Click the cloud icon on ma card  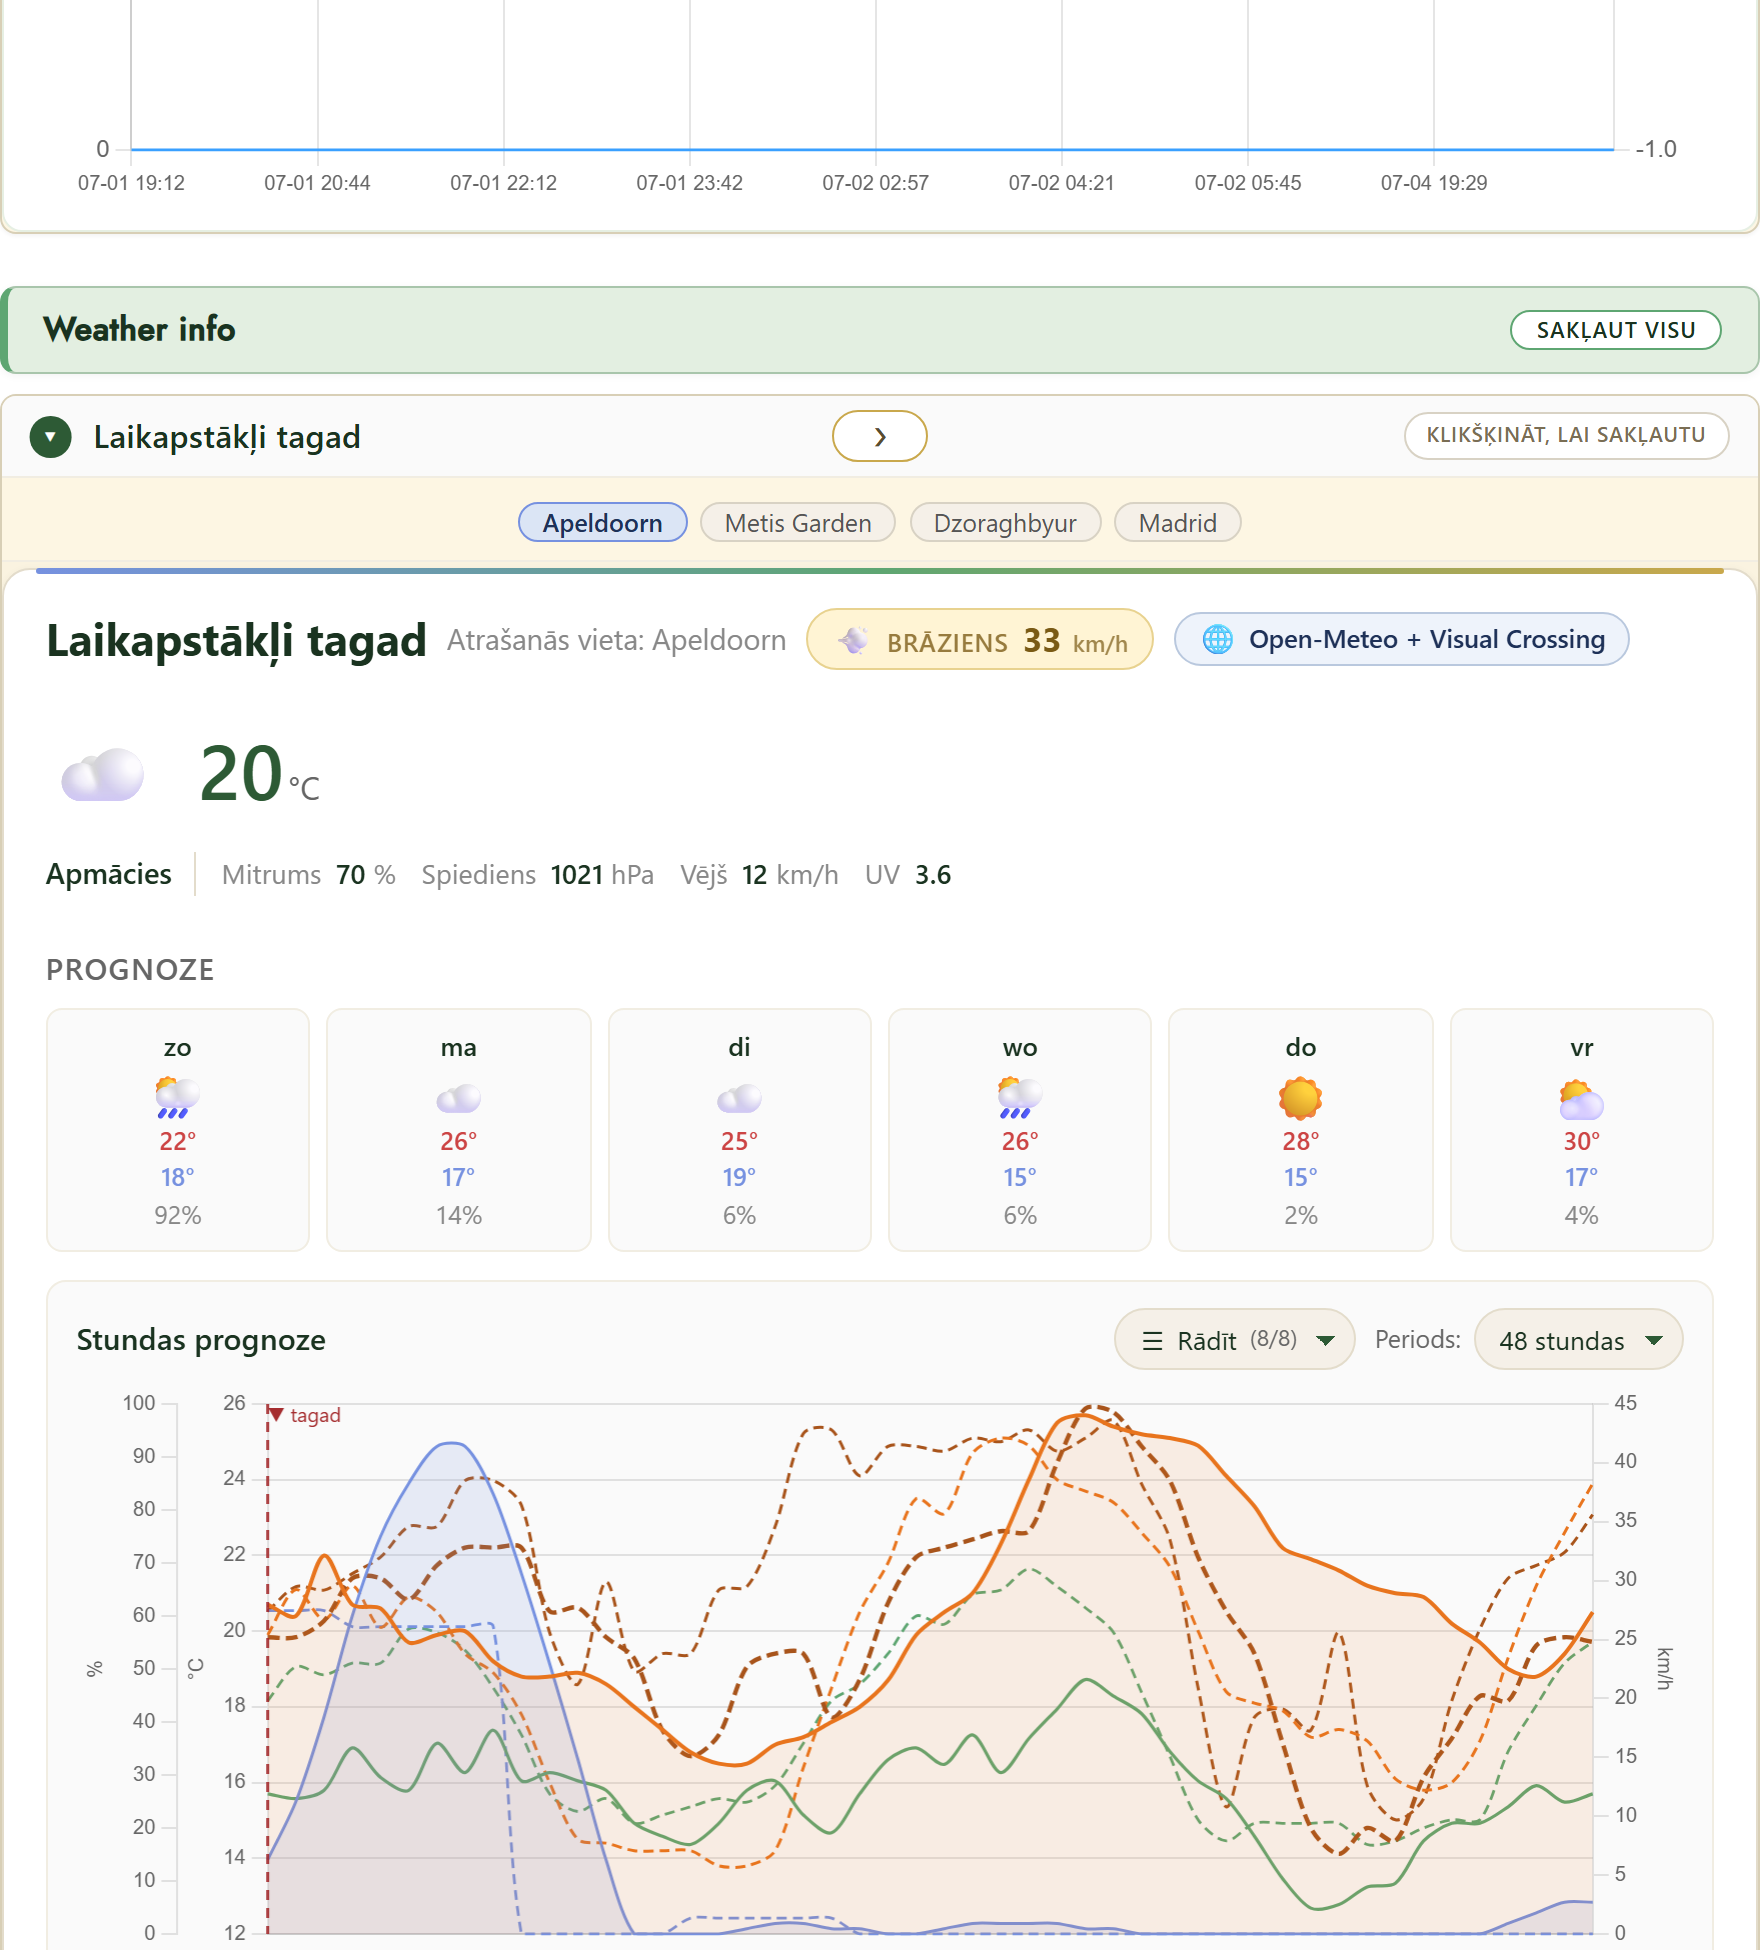point(458,1098)
